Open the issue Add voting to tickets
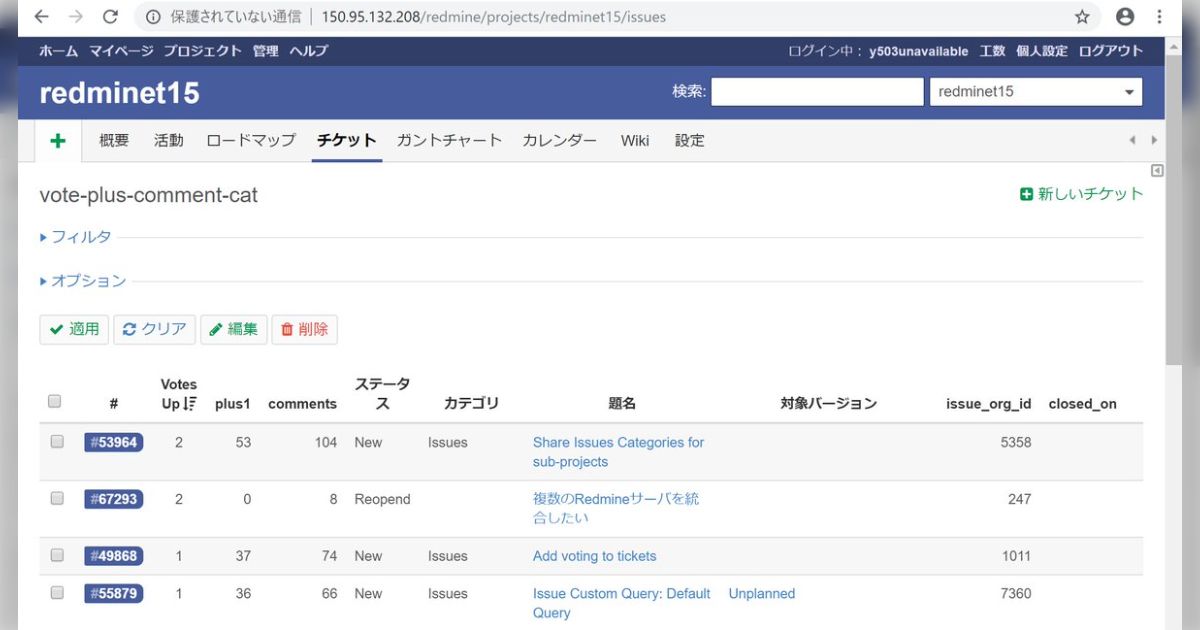Image resolution: width=1200 pixels, height=630 pixels. [x=594, y=555]
